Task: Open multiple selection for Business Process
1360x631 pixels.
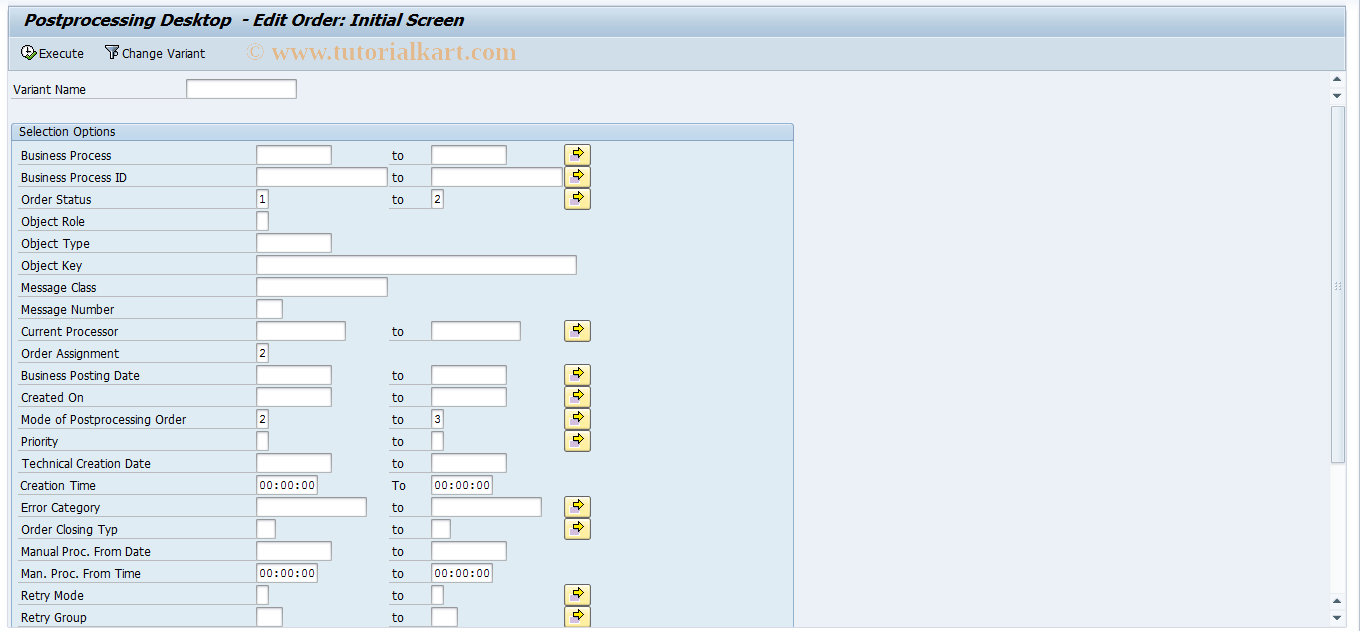Action: pos(577,154)
